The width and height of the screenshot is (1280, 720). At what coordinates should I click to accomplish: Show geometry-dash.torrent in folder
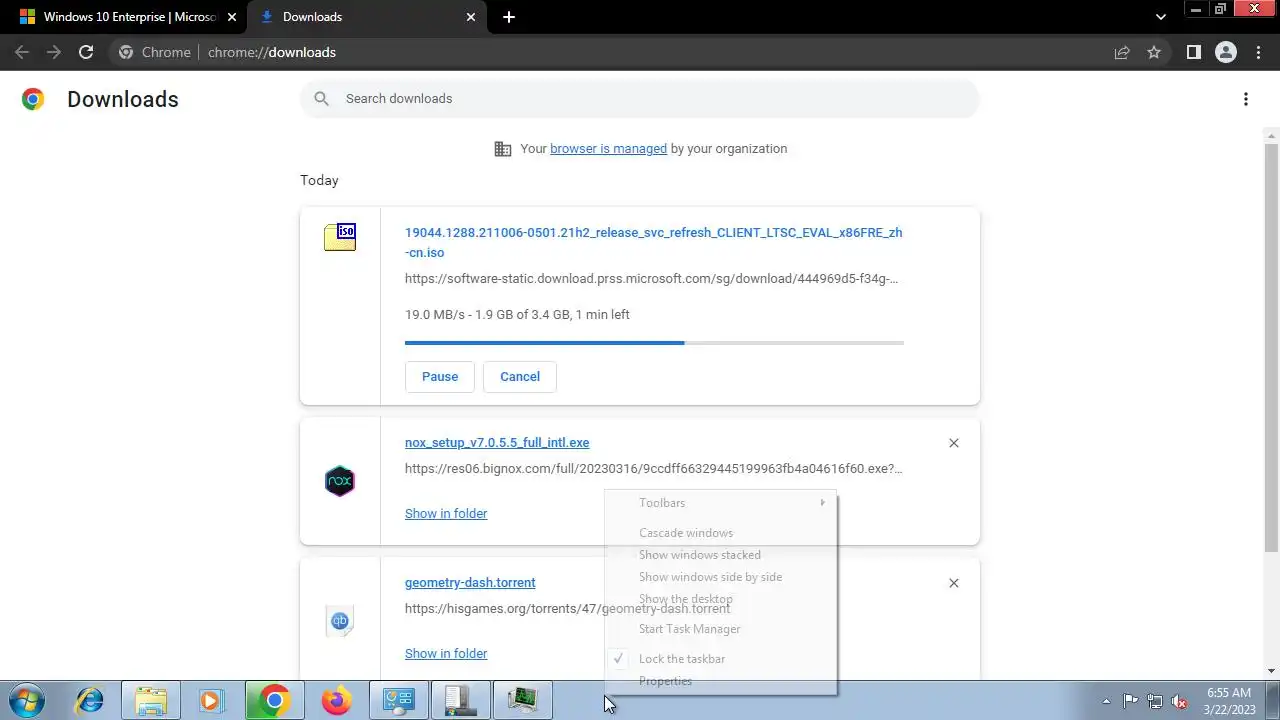(446, 653)
